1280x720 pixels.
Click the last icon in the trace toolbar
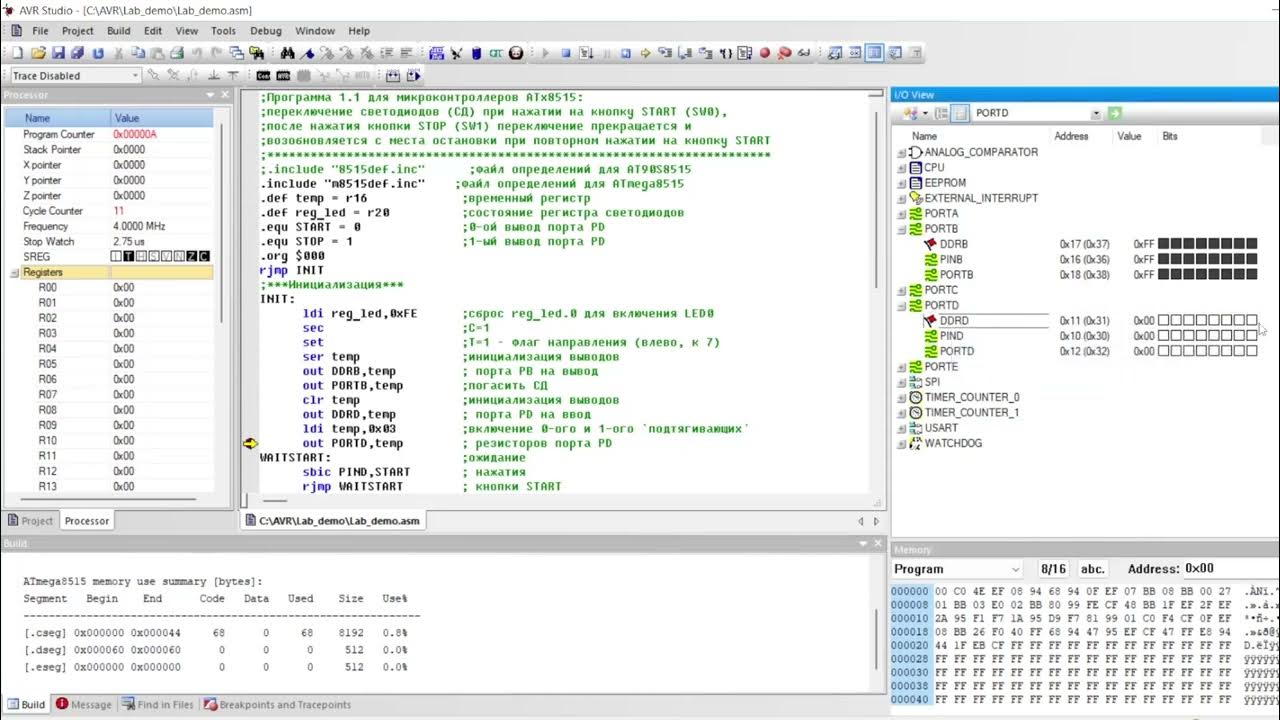pos(414,75)
